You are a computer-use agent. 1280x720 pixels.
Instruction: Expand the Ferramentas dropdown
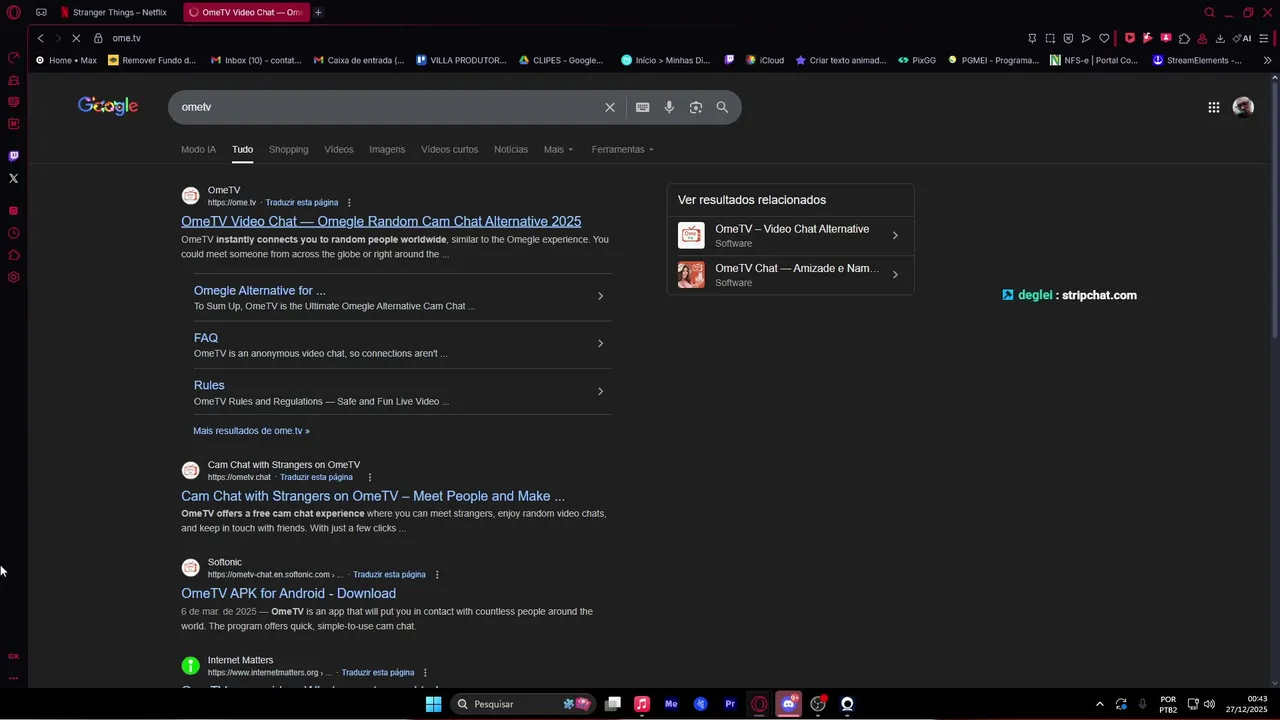coord(622,149)
